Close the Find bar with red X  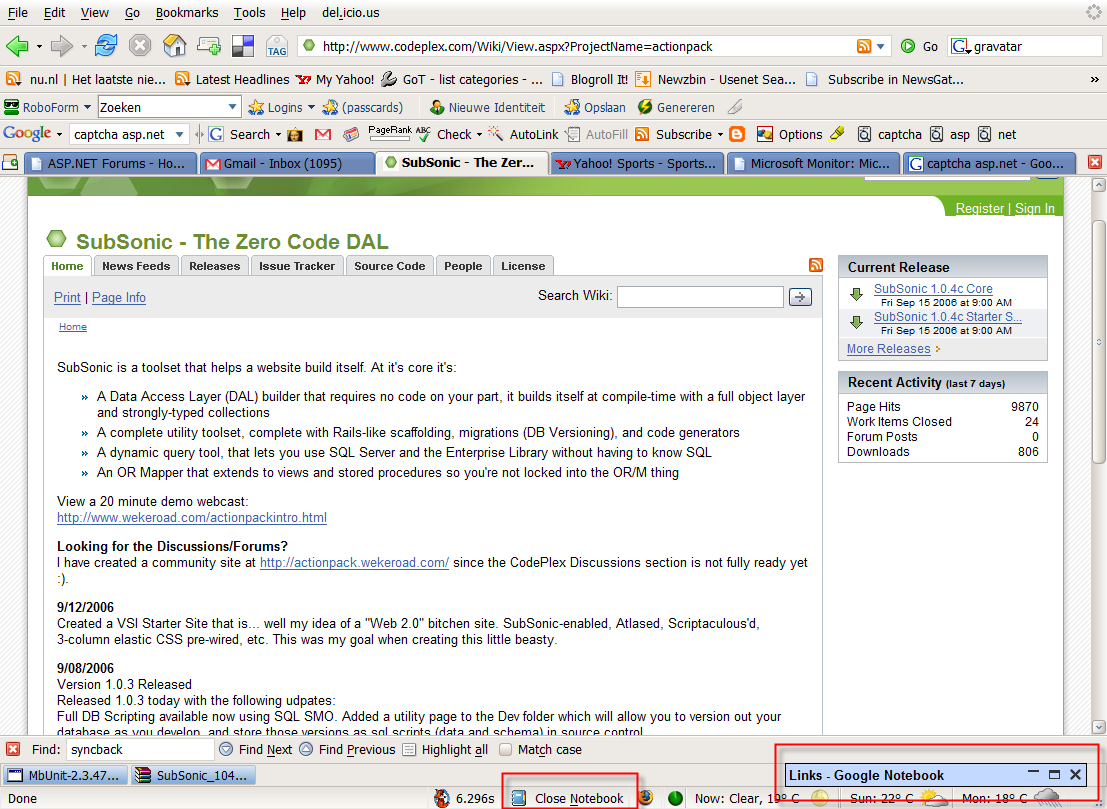coord(13,749)
